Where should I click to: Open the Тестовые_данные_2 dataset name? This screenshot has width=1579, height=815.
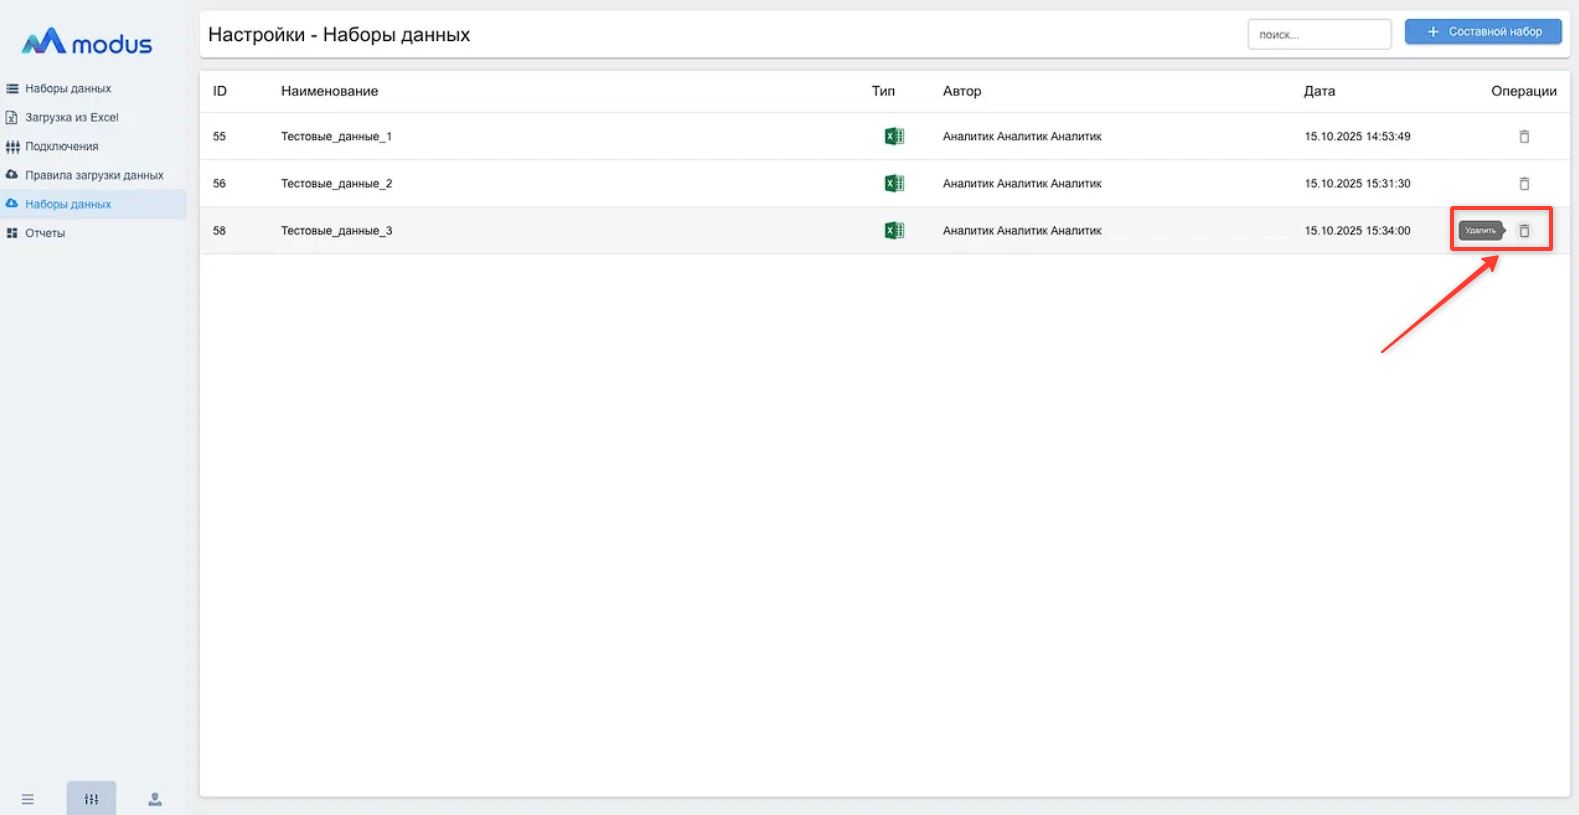point(336,184)
